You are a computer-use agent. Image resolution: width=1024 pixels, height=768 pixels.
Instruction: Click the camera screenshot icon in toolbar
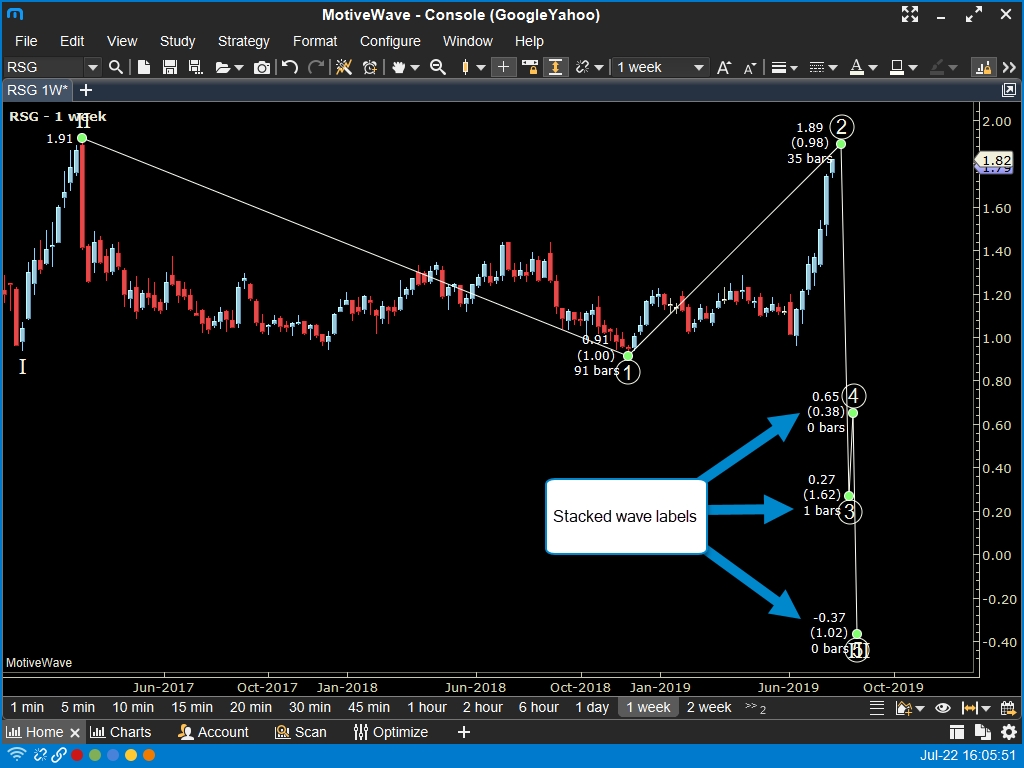point(262,67)
